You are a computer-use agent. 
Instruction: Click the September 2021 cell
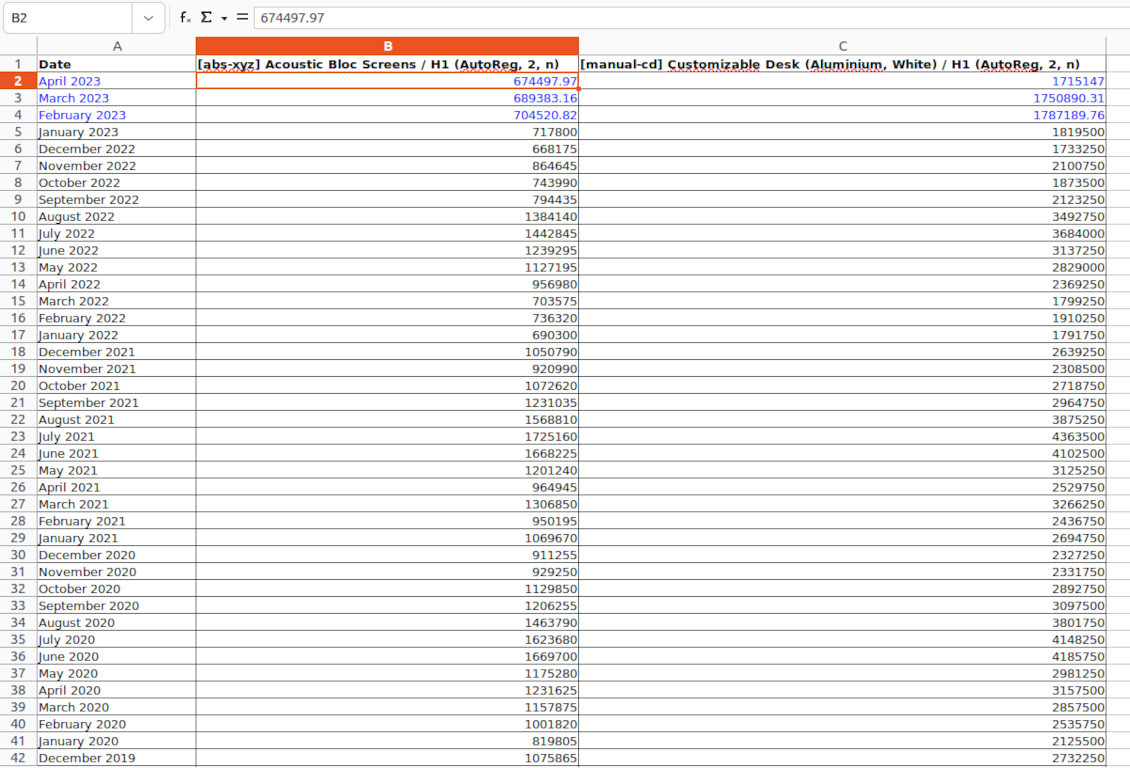tap(117, 403)
